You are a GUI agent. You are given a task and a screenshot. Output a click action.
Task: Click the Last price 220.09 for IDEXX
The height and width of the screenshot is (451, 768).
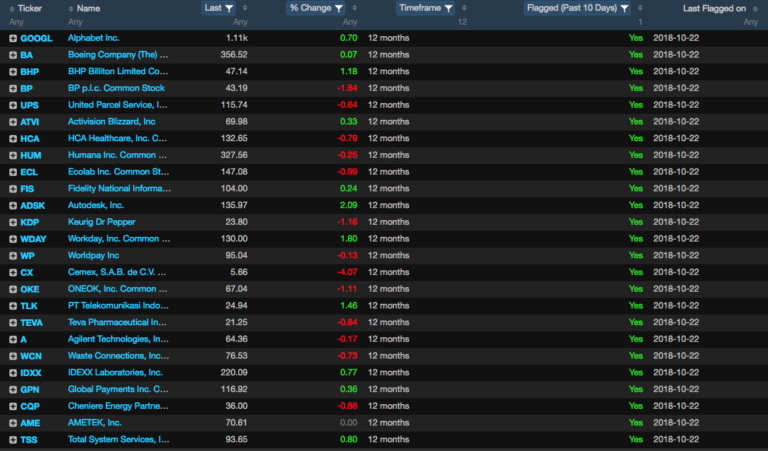(x=234, y=372)
